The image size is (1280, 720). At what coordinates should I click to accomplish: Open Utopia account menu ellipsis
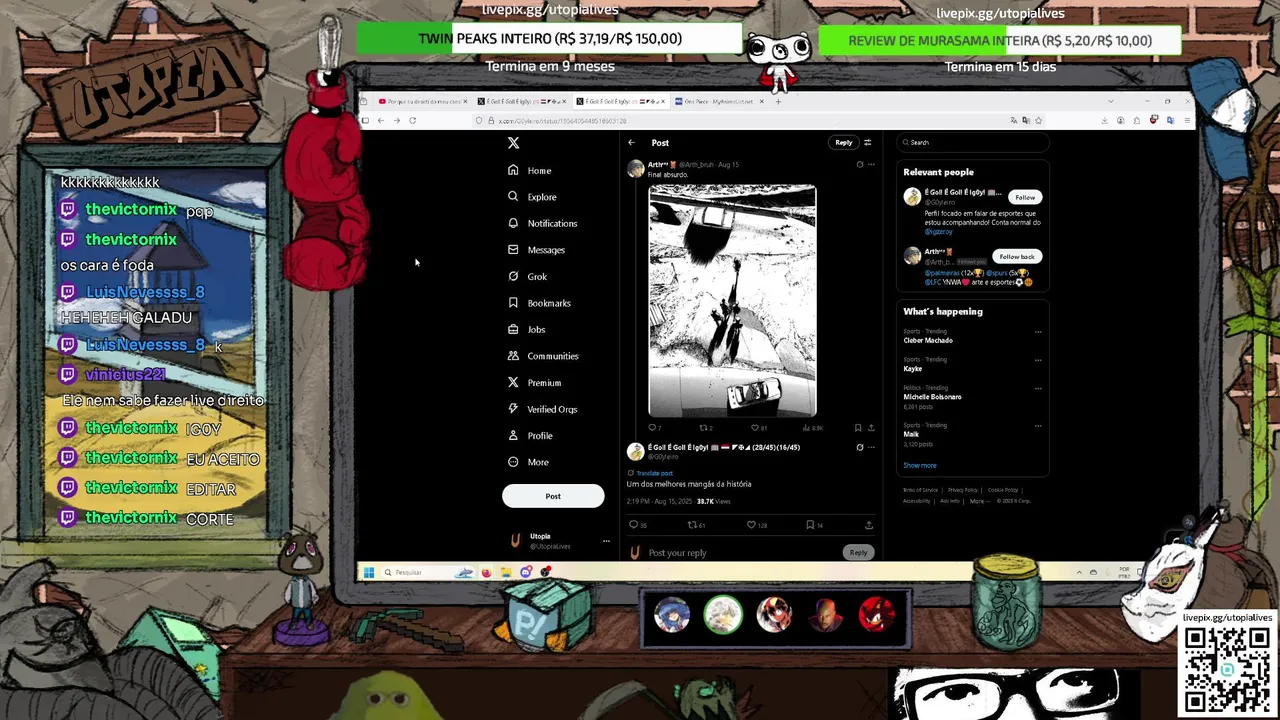coord(606,541)
